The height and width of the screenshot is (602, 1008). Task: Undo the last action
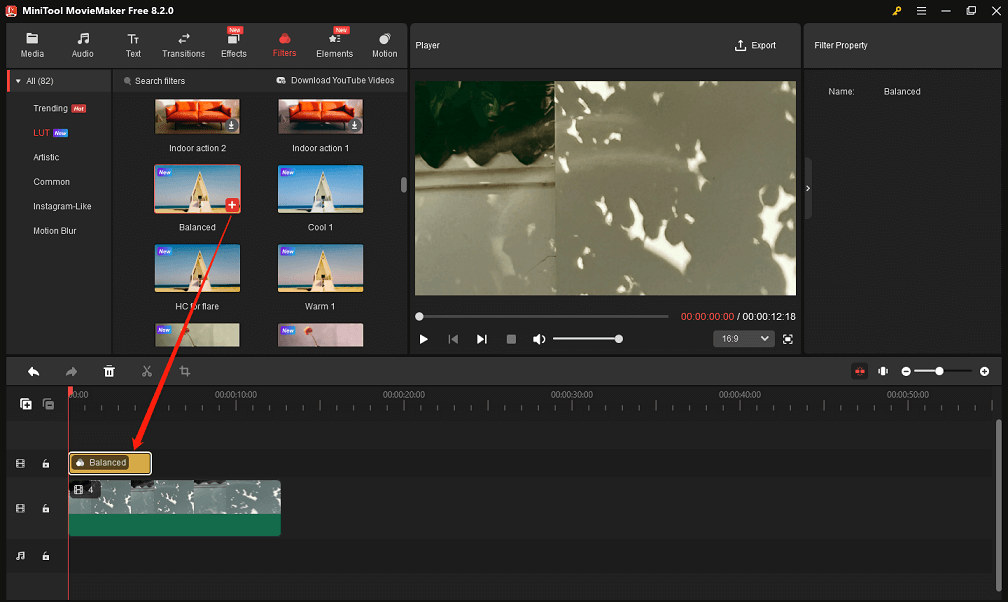33,372
